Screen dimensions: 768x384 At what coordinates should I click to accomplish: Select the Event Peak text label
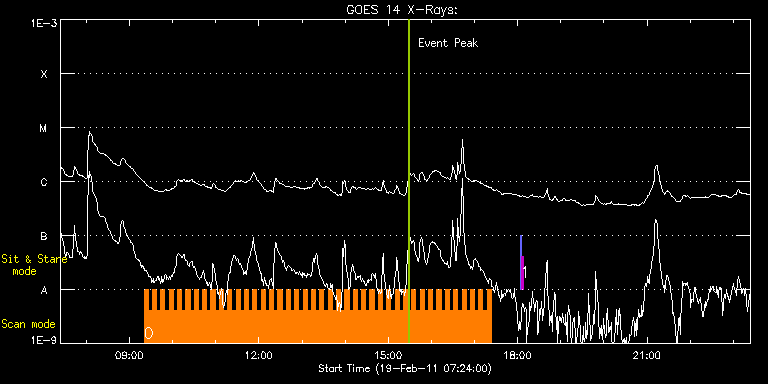coord(448,43)
